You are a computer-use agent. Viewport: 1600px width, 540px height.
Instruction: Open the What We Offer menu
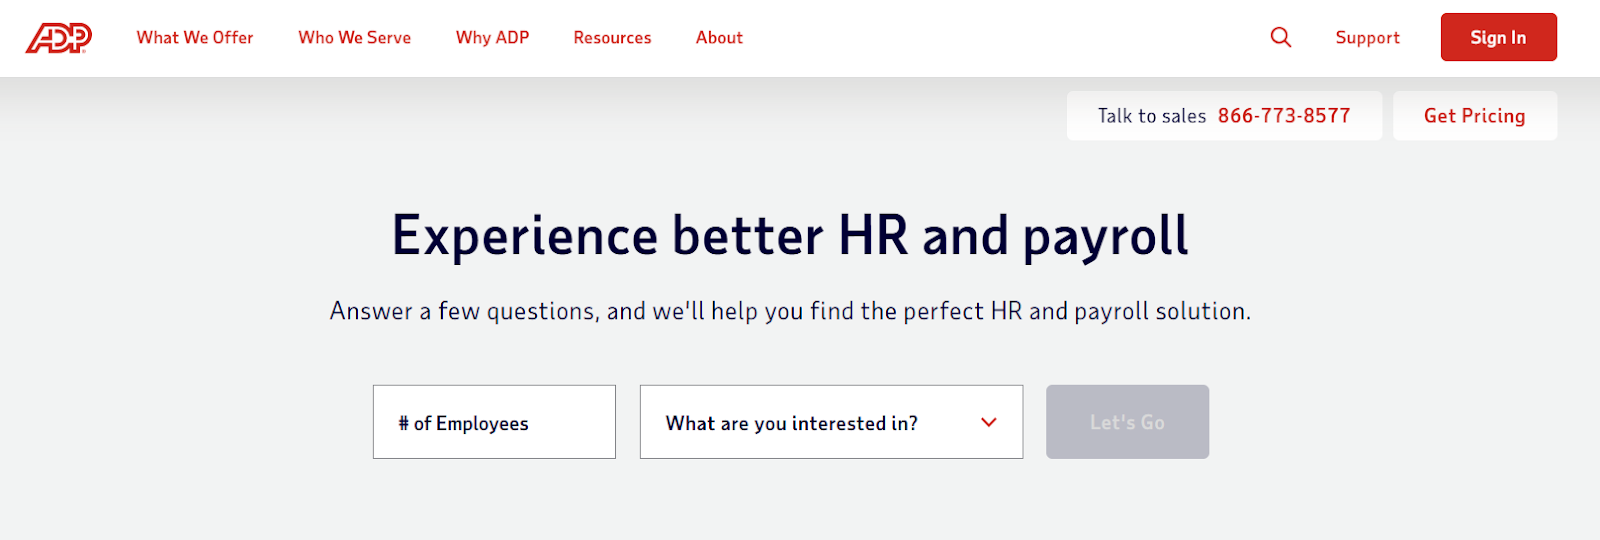pyautogui.click(x=195, y=38)
